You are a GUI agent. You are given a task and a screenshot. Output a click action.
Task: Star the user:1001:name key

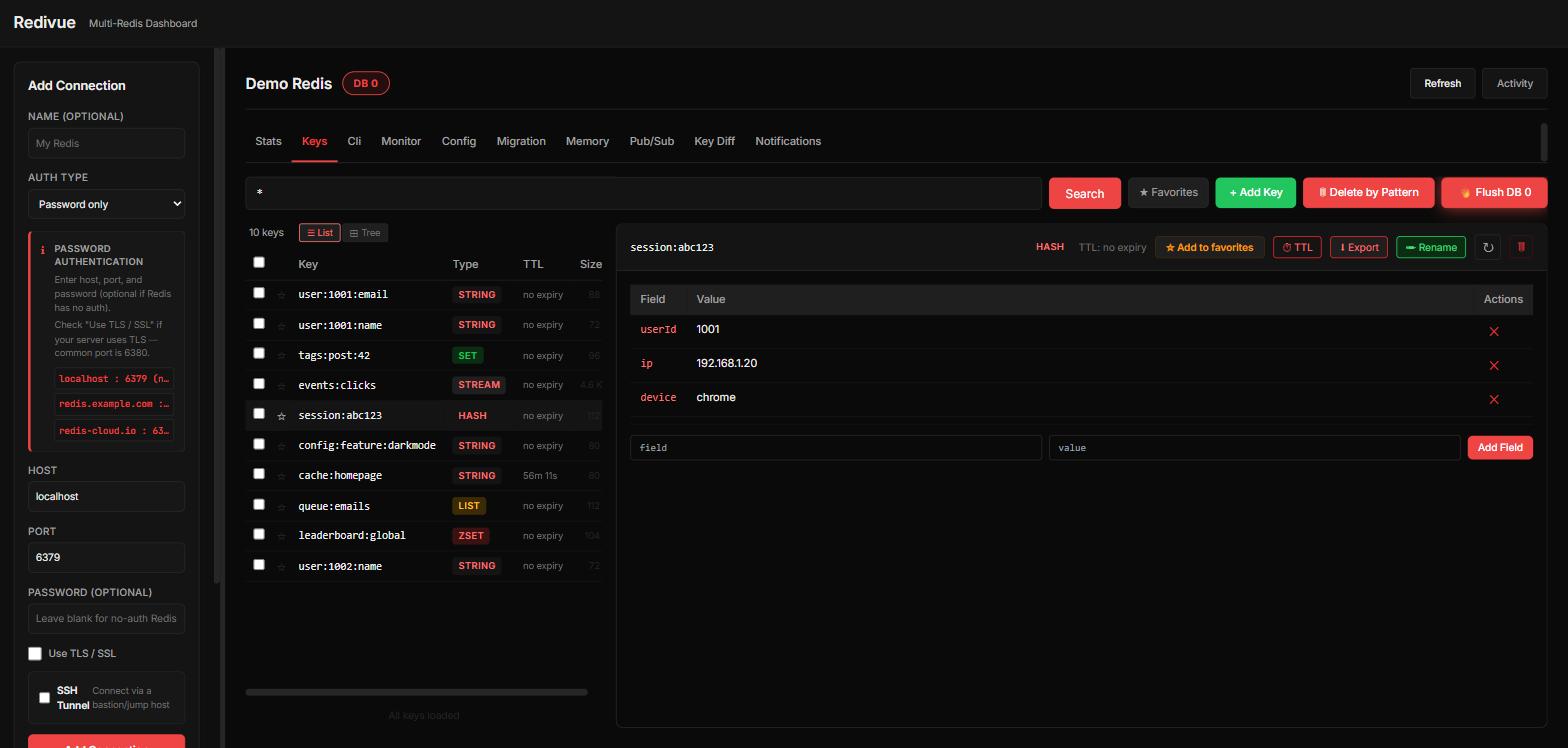(x=281, y=325)
